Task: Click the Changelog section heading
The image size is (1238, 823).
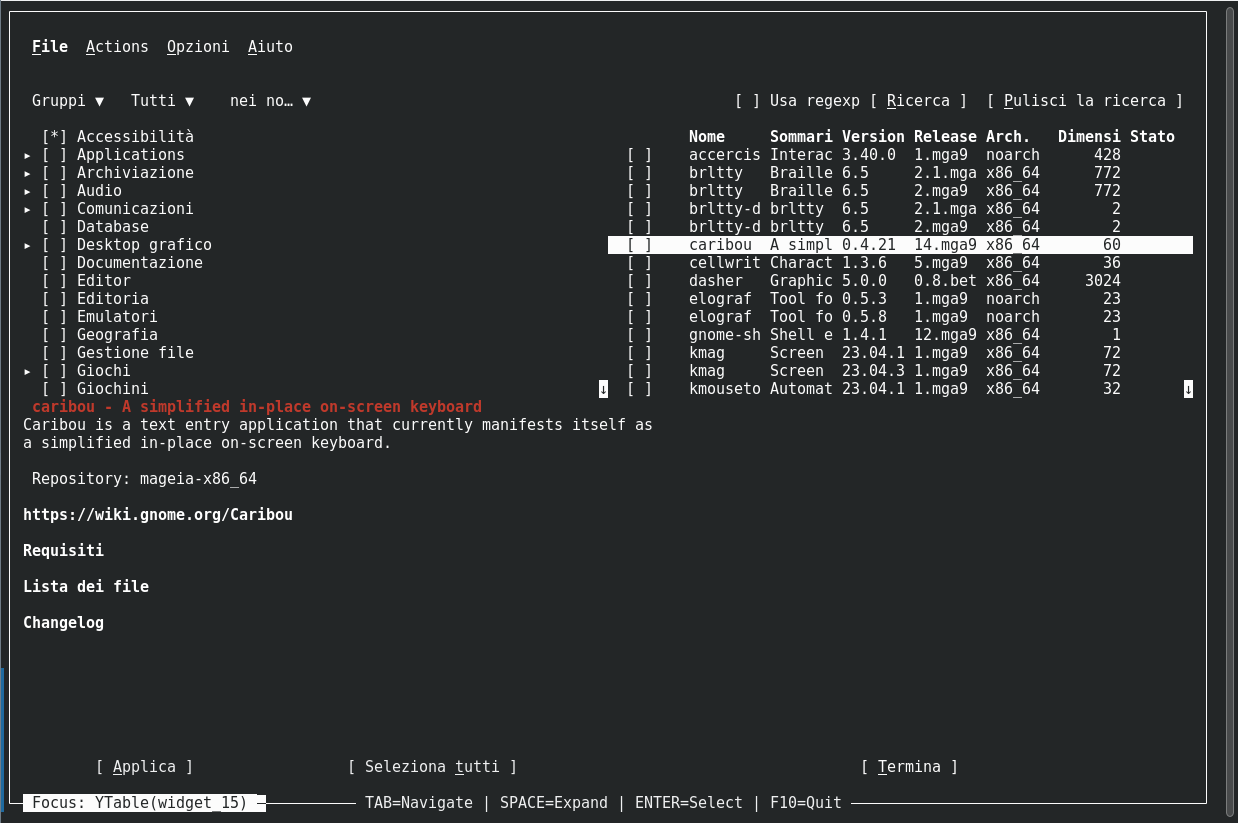Action: tap(63, 623)
